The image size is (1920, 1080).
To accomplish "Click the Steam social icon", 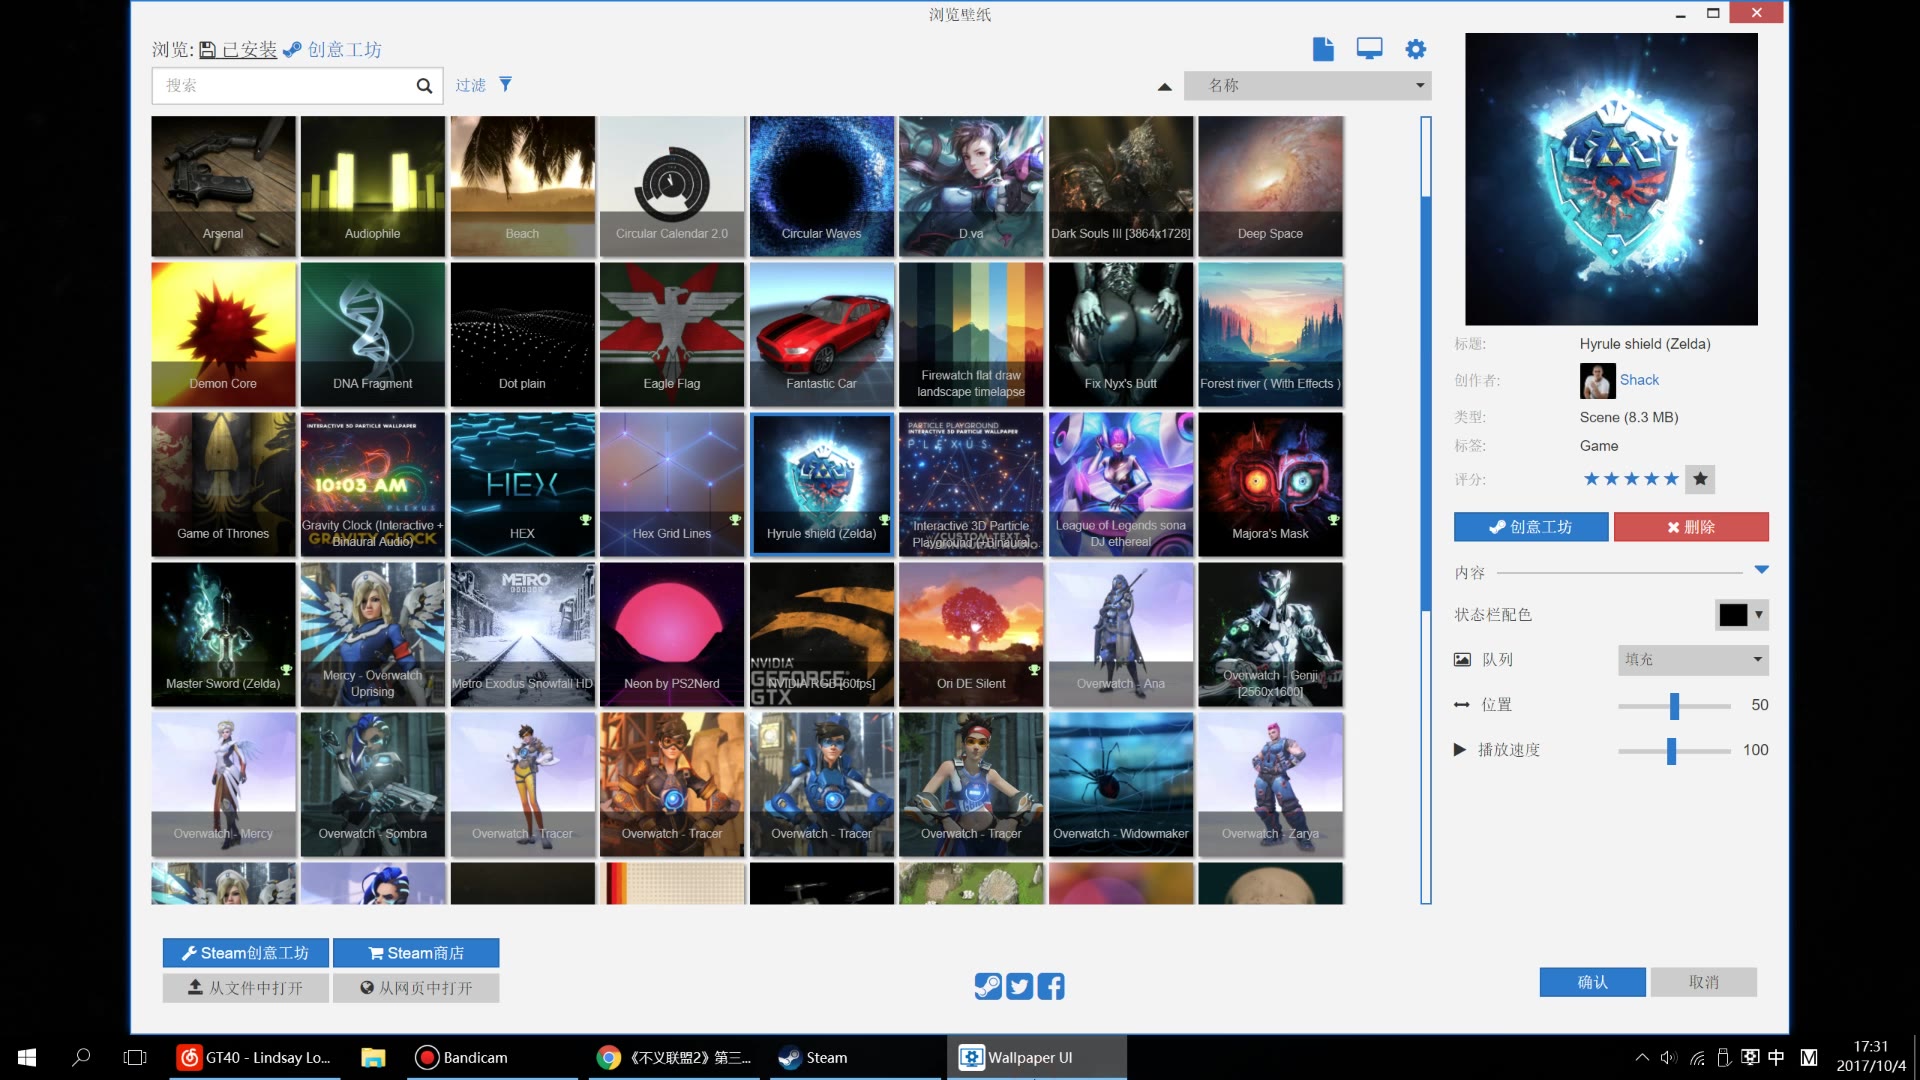I will (x=988, y=987).
